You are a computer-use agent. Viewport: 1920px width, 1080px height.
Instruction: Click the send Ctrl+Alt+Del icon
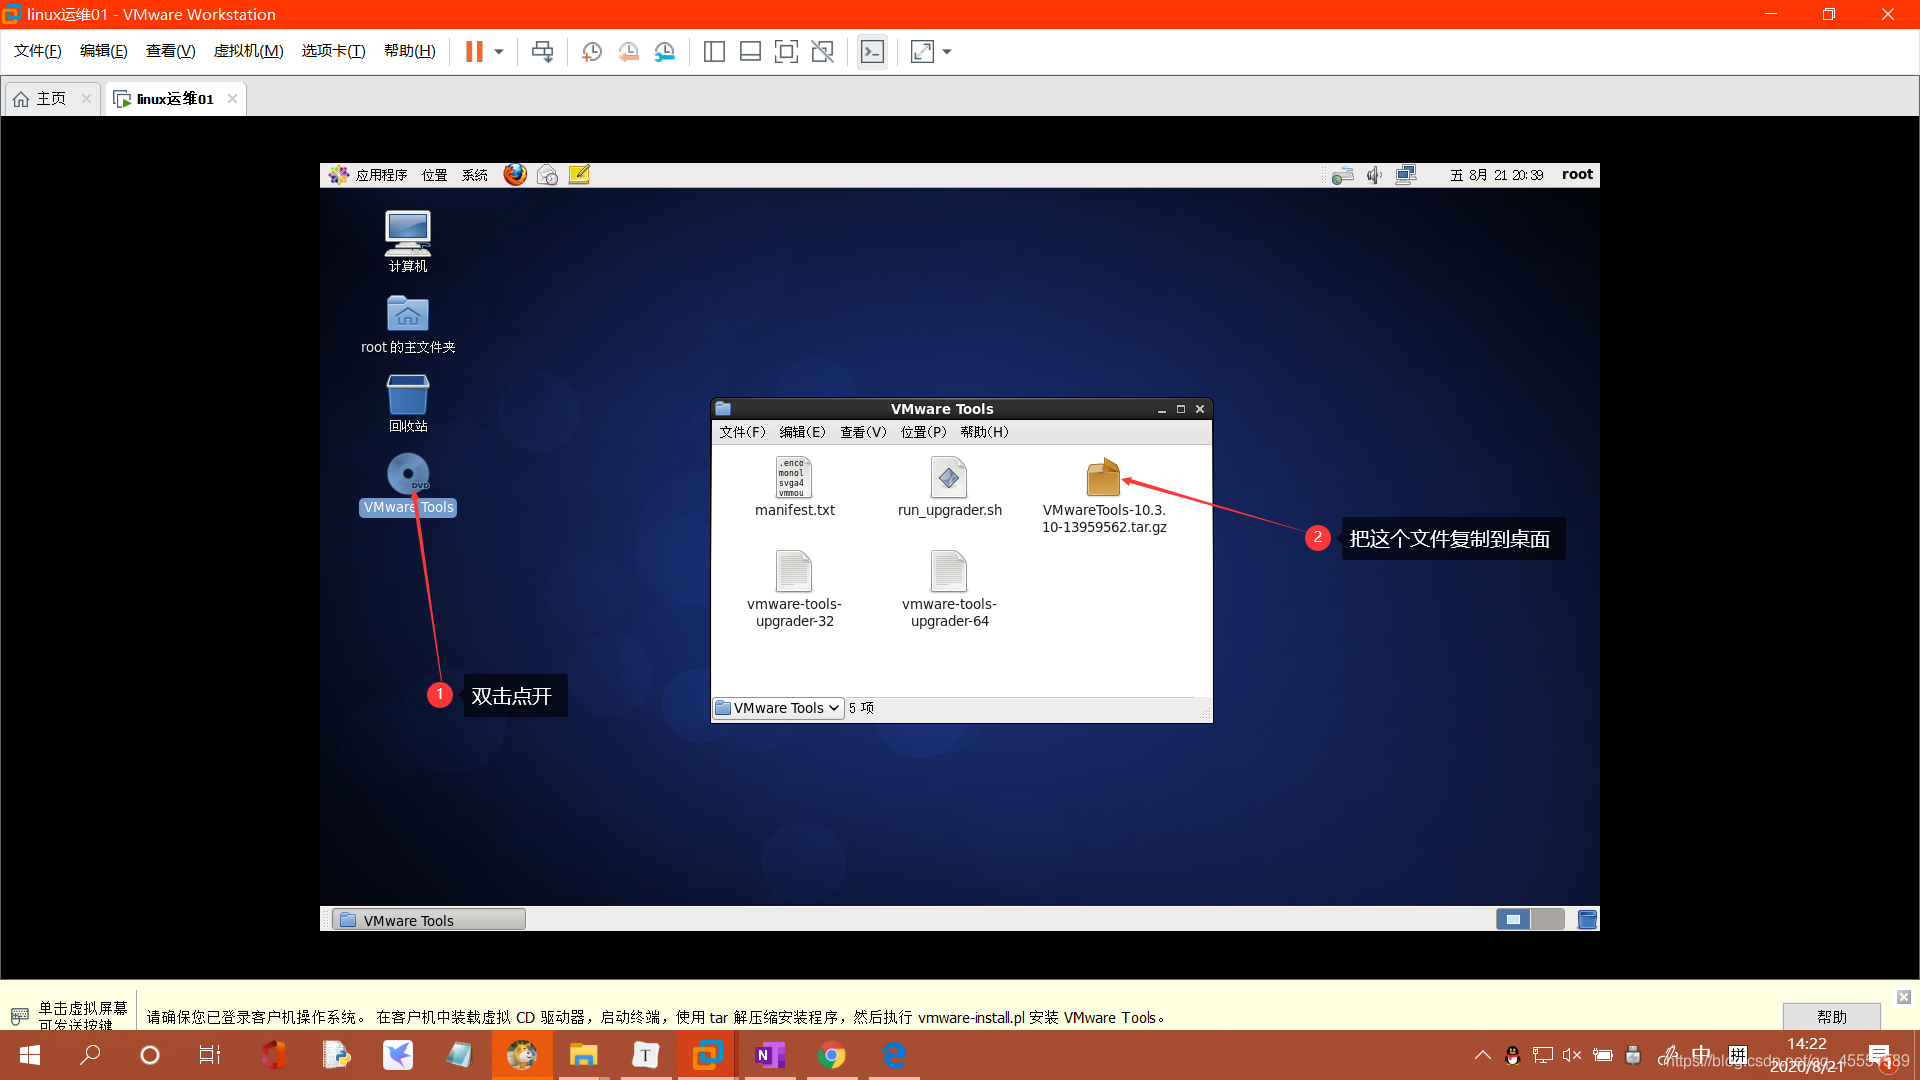[x=542, y=52]
